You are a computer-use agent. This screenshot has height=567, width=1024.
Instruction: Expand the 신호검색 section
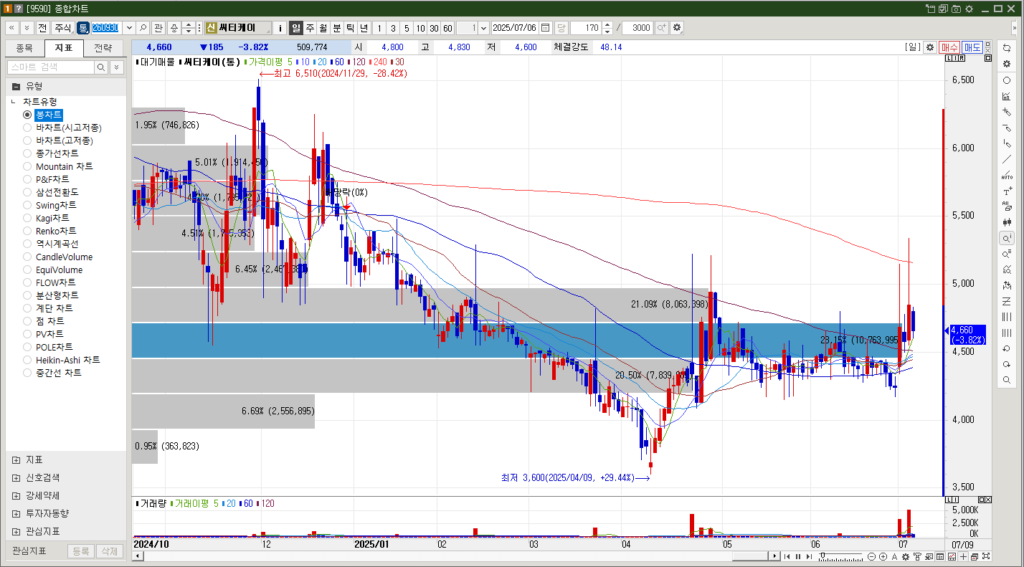coord(16,478)
